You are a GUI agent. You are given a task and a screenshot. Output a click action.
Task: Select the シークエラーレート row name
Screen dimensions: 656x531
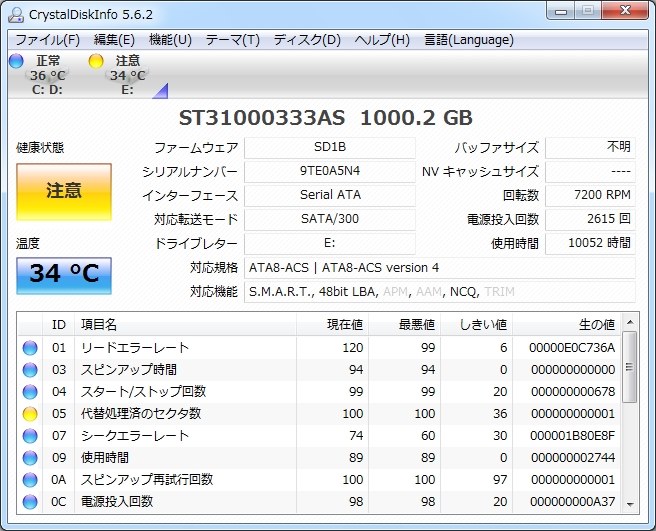[x=135, y=436]
